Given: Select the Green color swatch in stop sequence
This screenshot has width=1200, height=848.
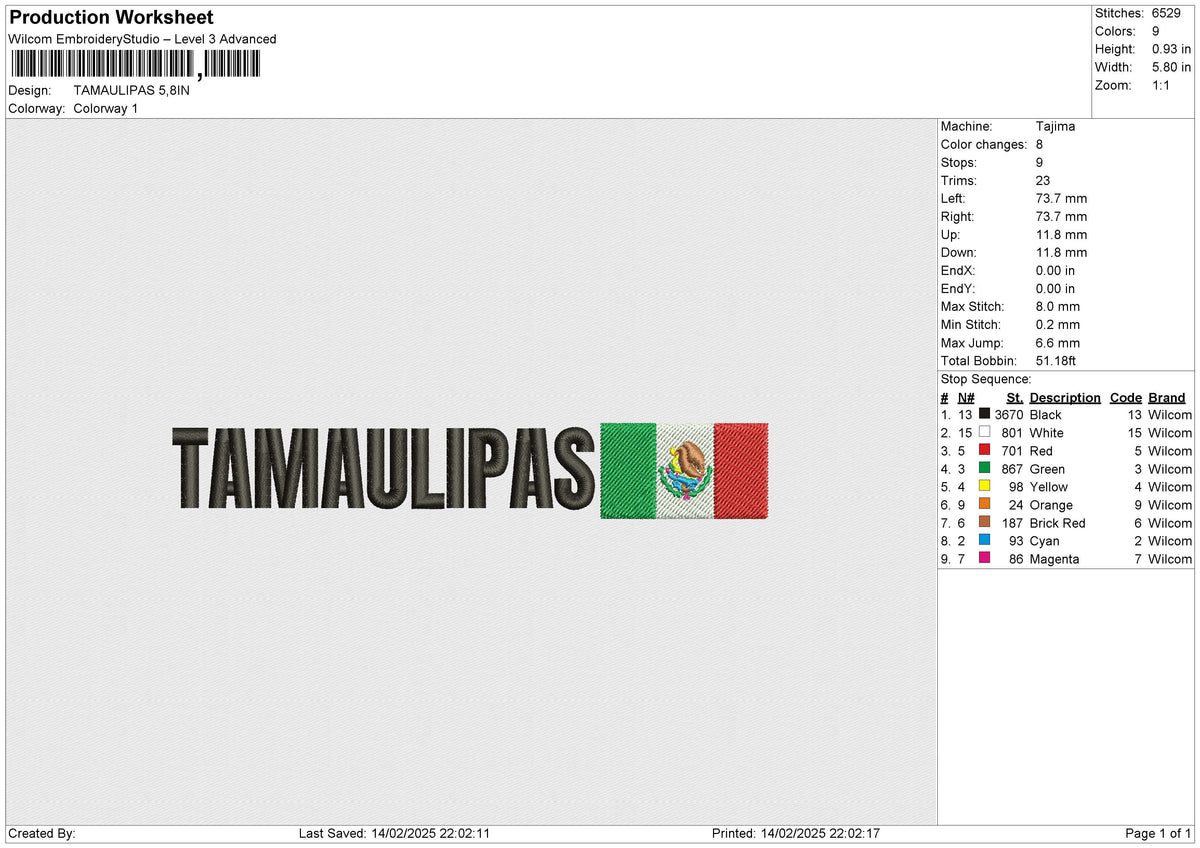Looking at the screenshot, I should pyautogui.click(x=985, y=468).
